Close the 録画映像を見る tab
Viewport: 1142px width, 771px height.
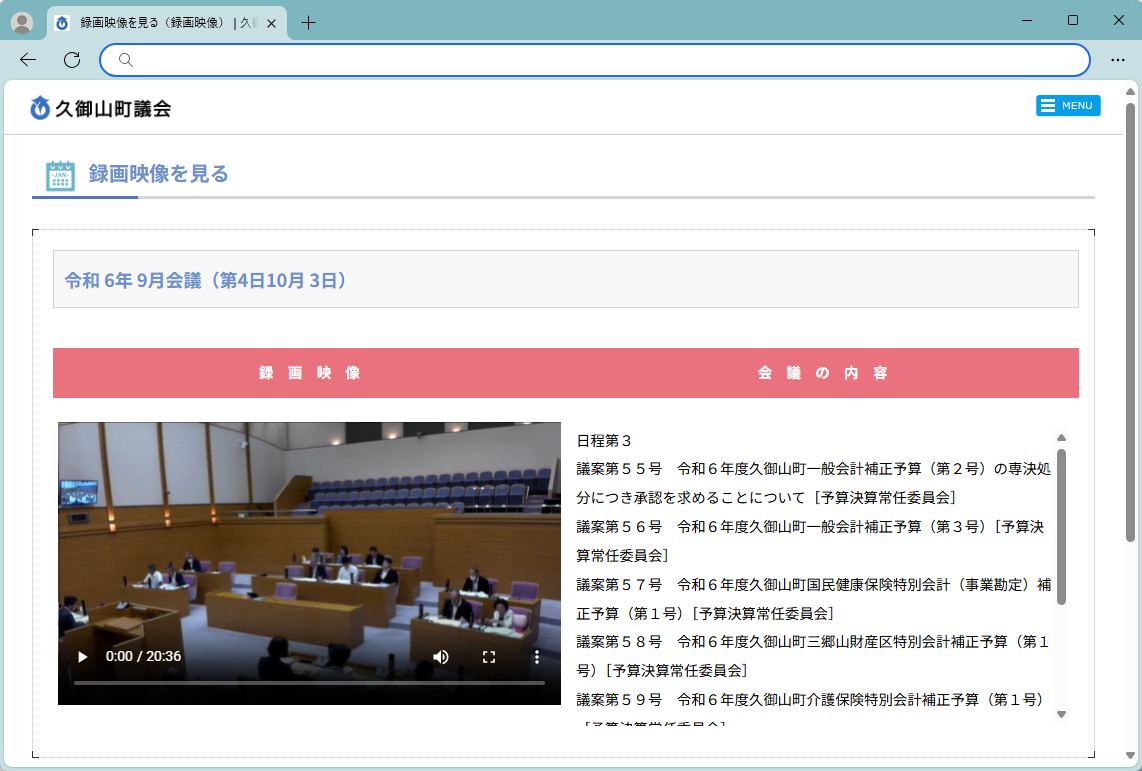(x=271, y=23)
